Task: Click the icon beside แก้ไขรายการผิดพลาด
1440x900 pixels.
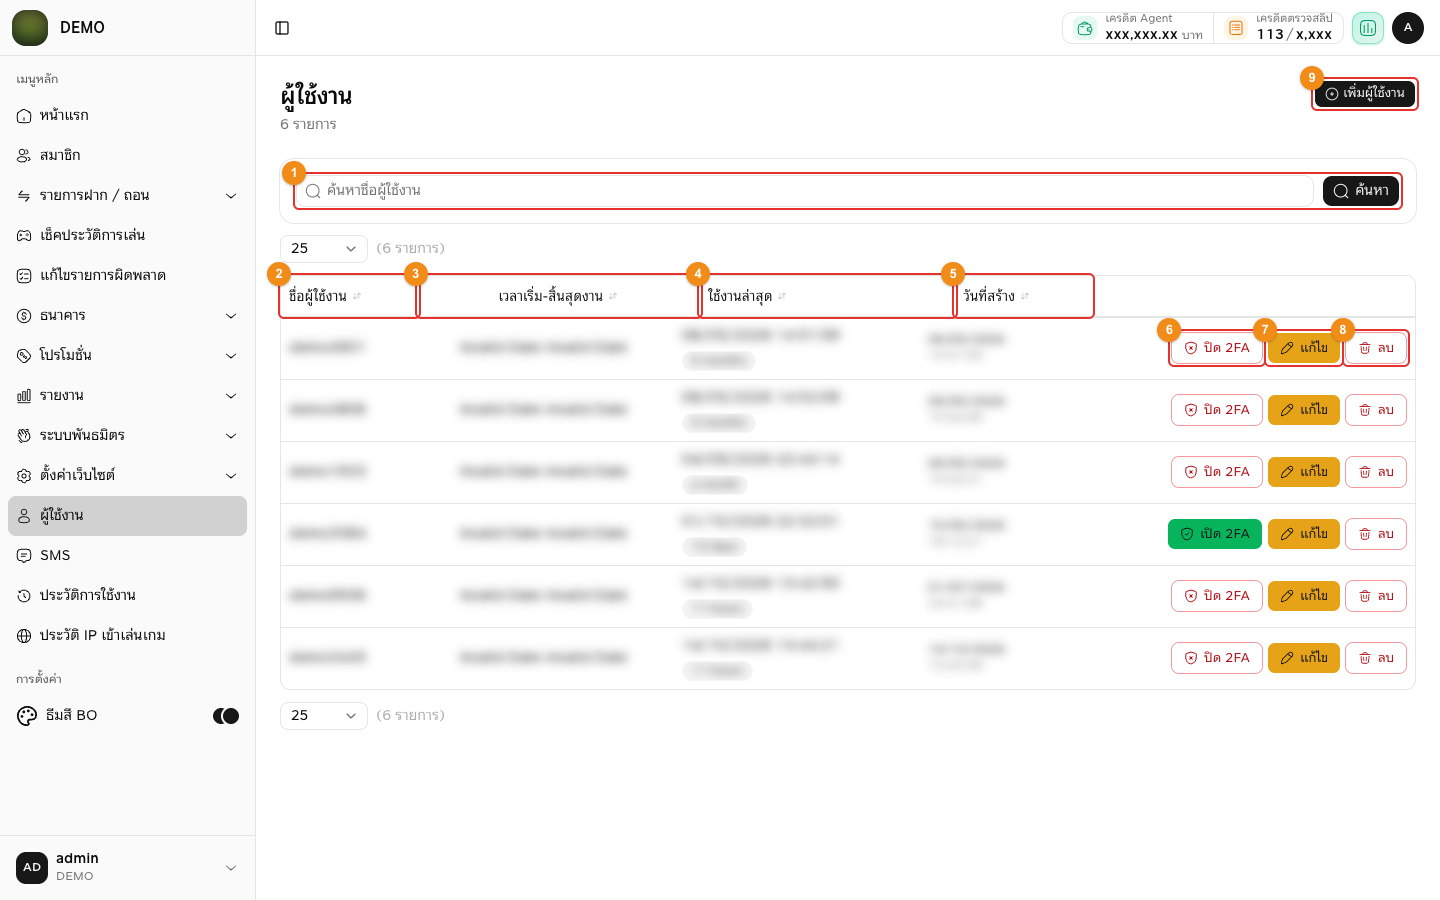Action: pyautogui.click(x=24, y=276)
